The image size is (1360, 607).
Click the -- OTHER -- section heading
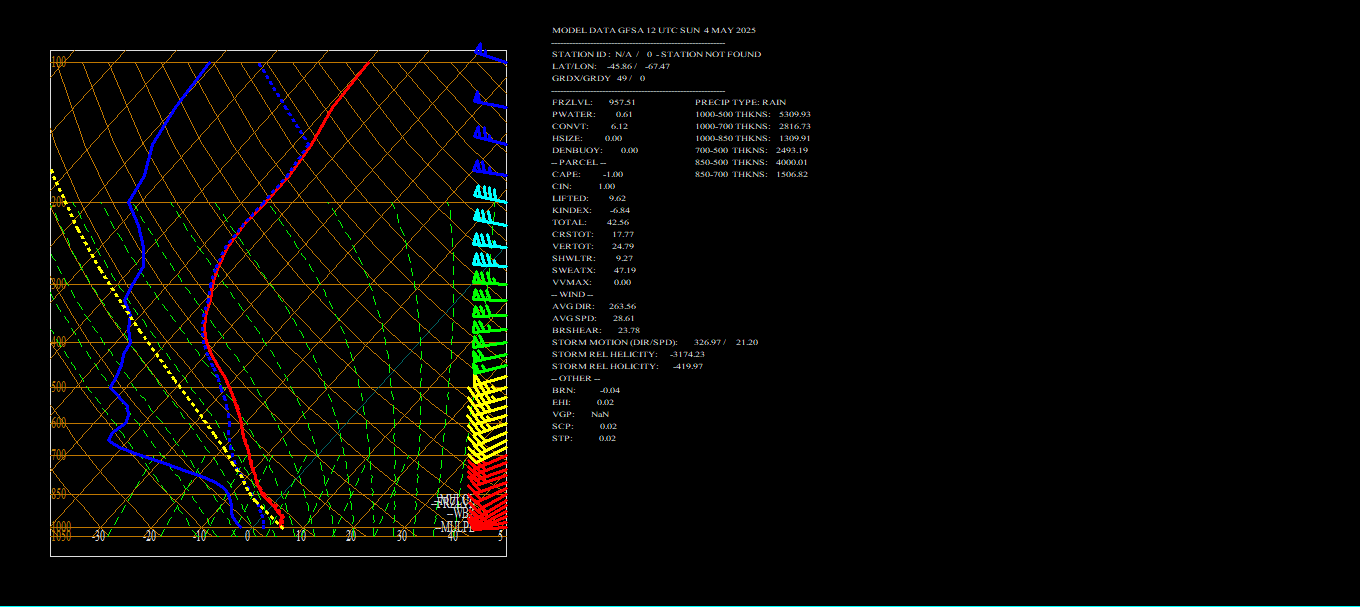click(x=575, y=378)
